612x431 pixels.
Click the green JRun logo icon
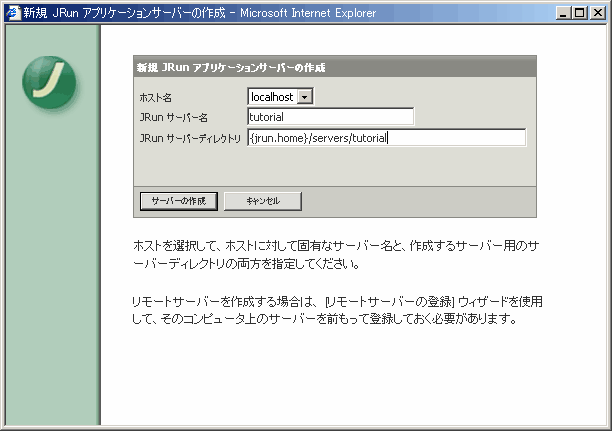(49, 83)
